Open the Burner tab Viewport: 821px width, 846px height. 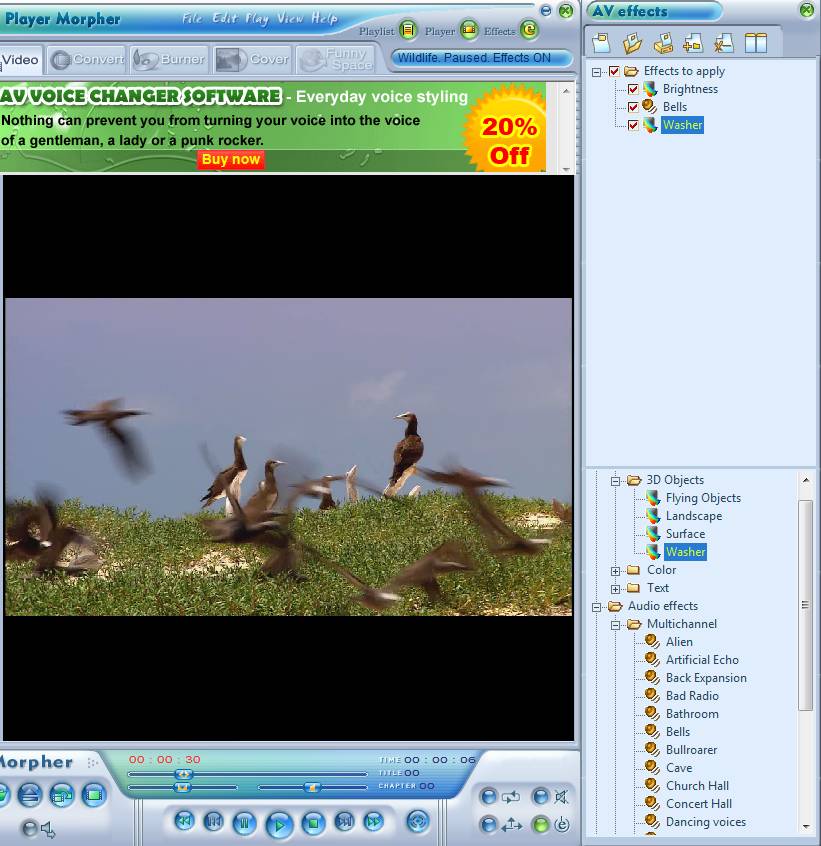pos(169,59)
